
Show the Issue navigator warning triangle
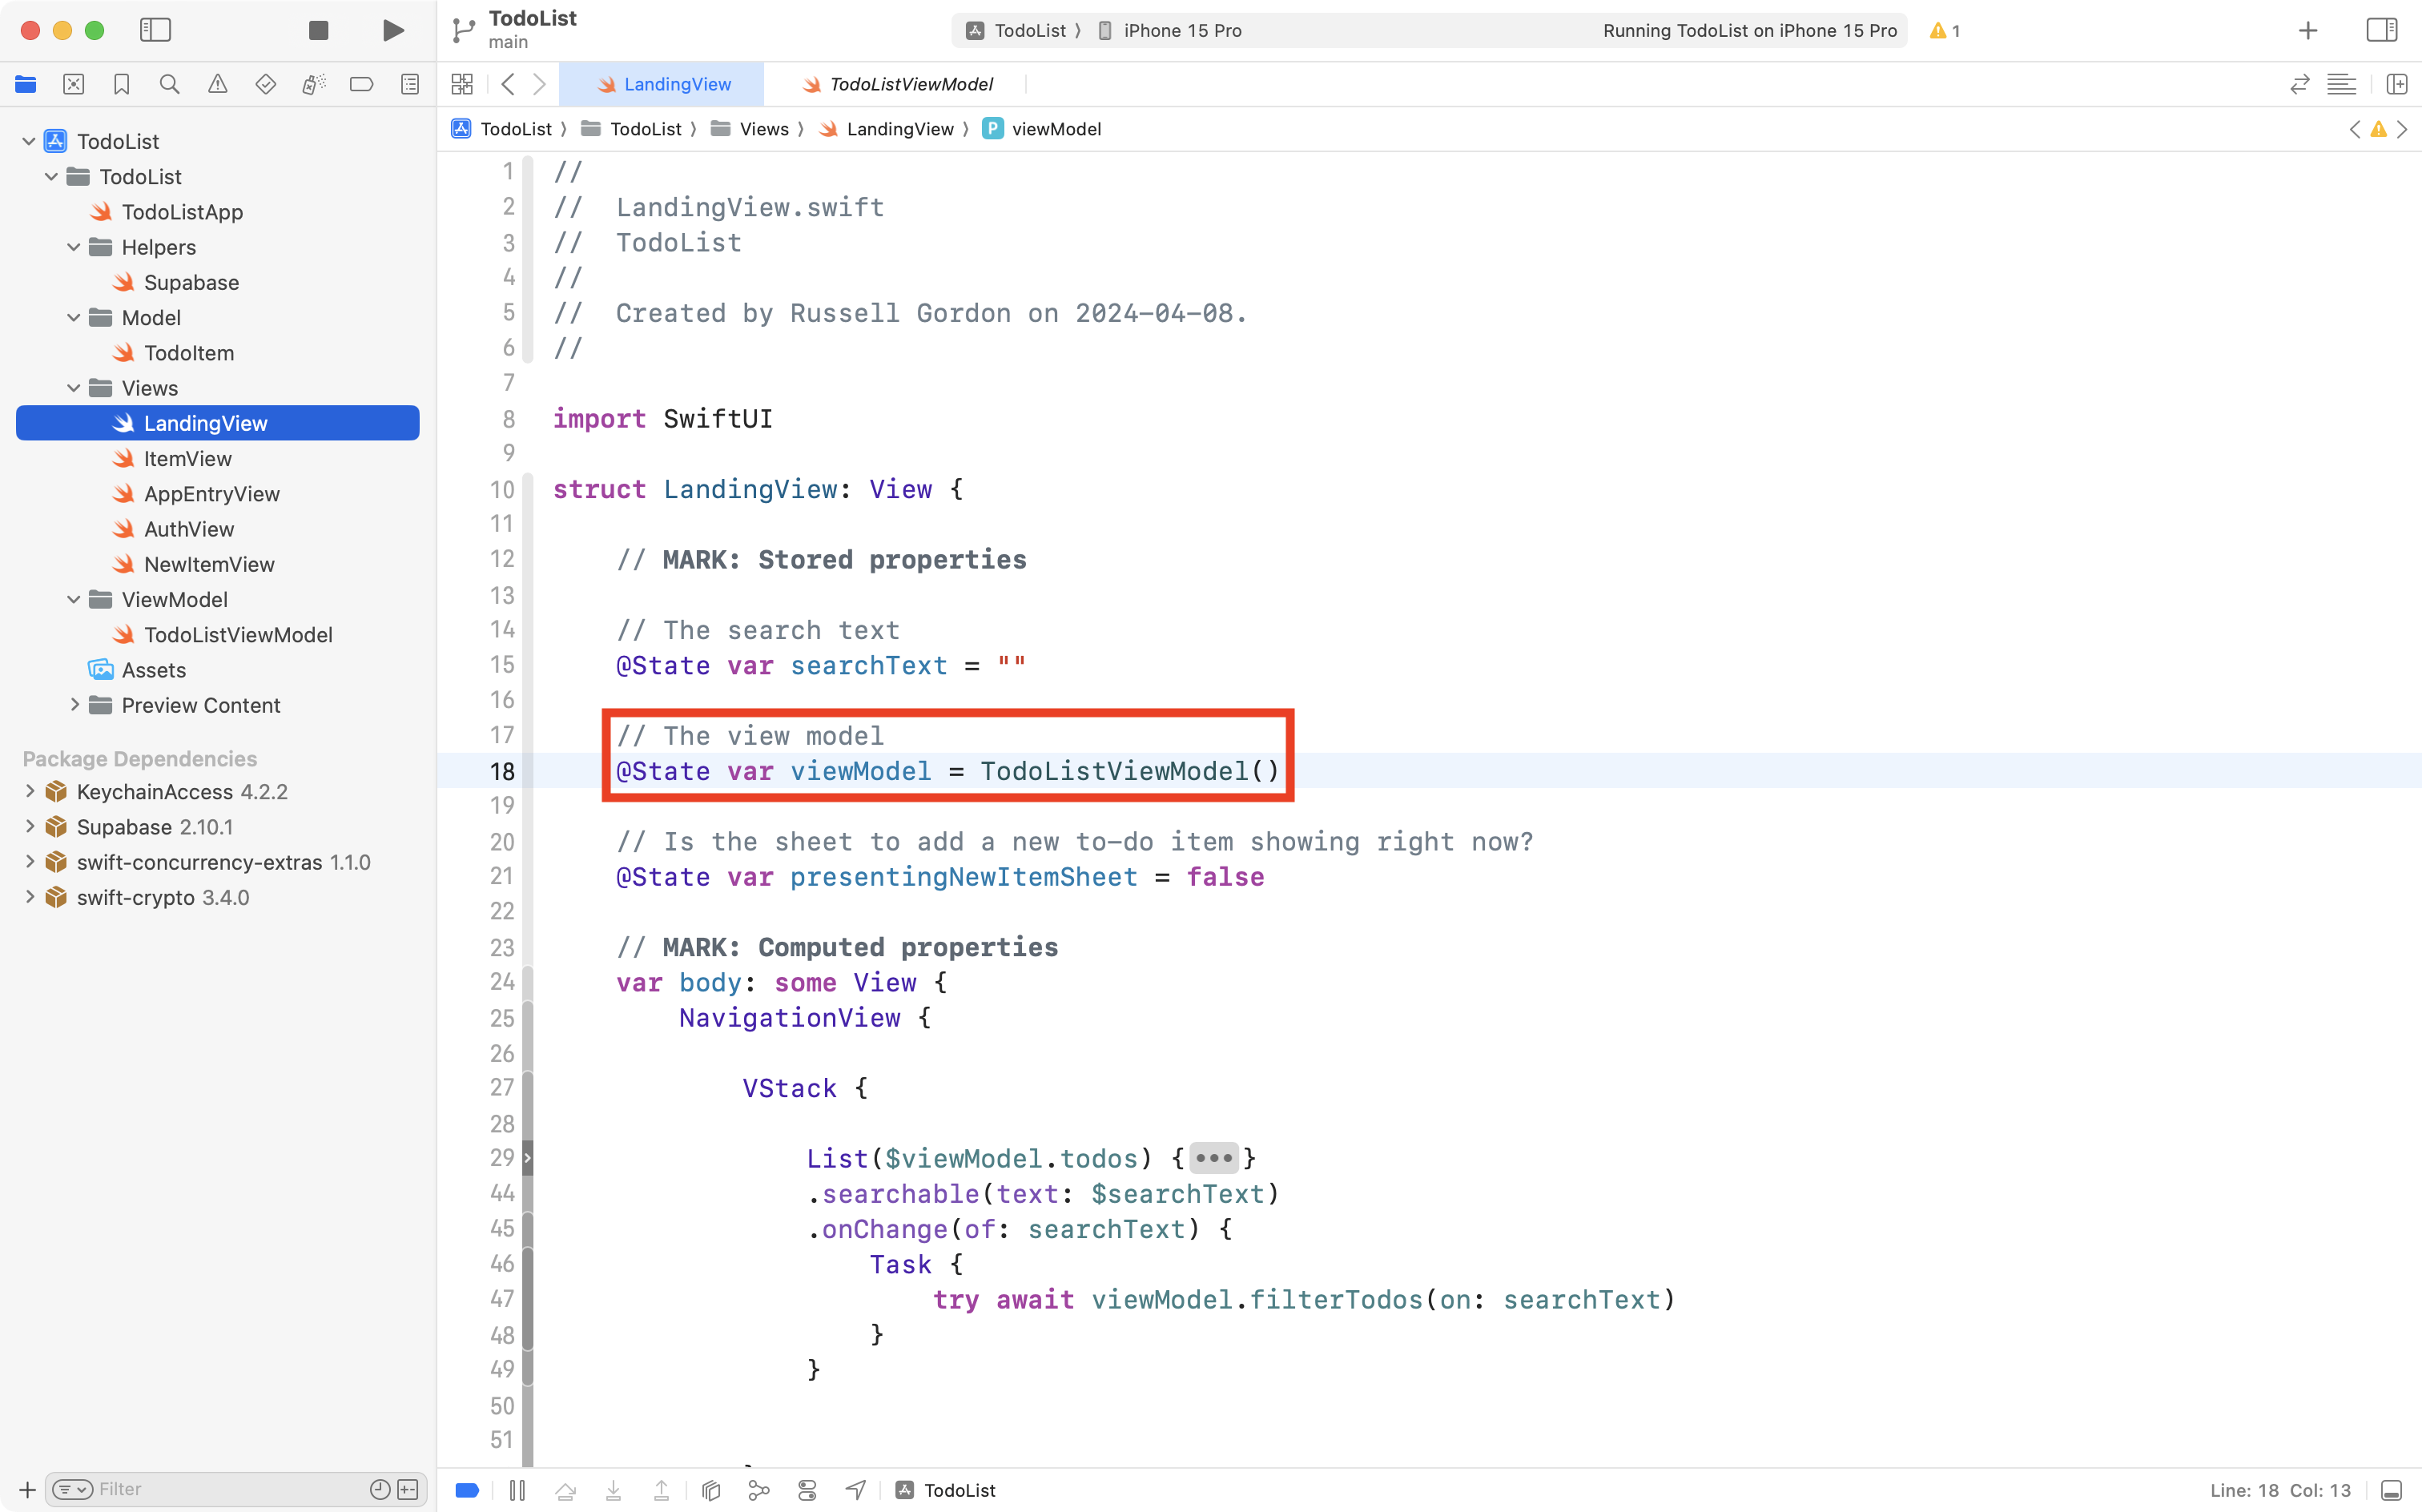coord(218,84)
